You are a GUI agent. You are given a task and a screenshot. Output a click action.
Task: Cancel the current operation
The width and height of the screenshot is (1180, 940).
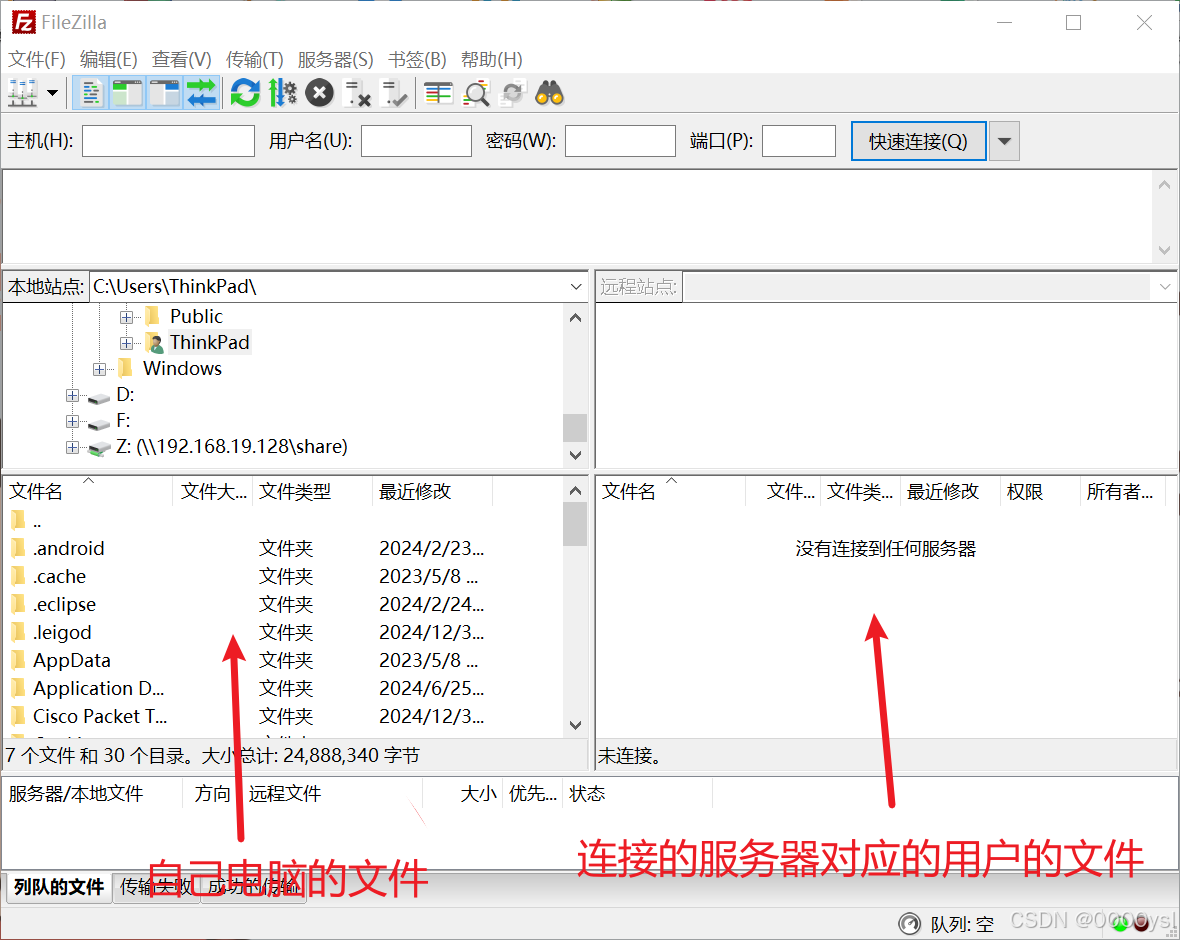319,93
